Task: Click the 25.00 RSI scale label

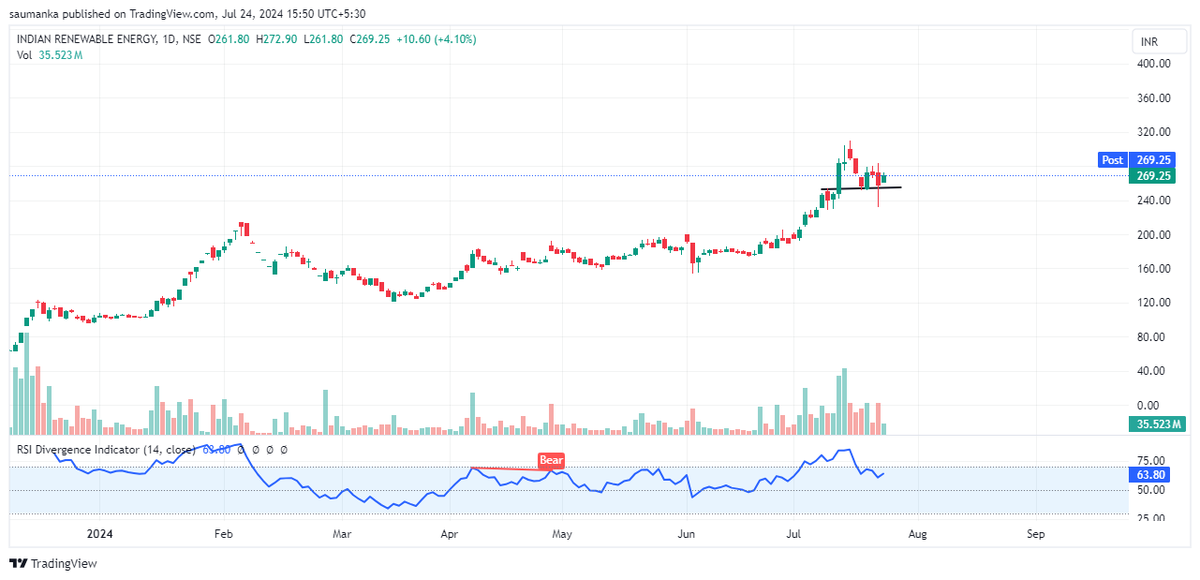Action: 1152,519
